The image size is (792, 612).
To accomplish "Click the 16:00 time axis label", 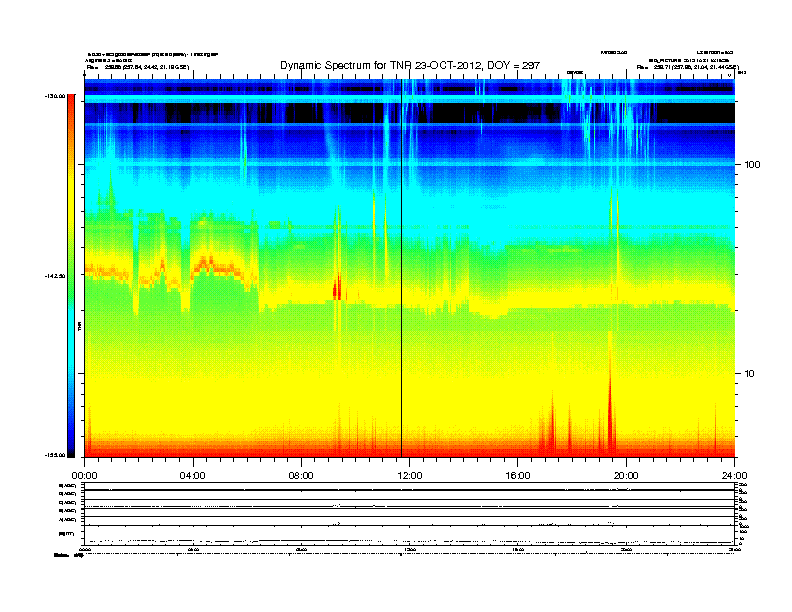I will click(518, 476).
